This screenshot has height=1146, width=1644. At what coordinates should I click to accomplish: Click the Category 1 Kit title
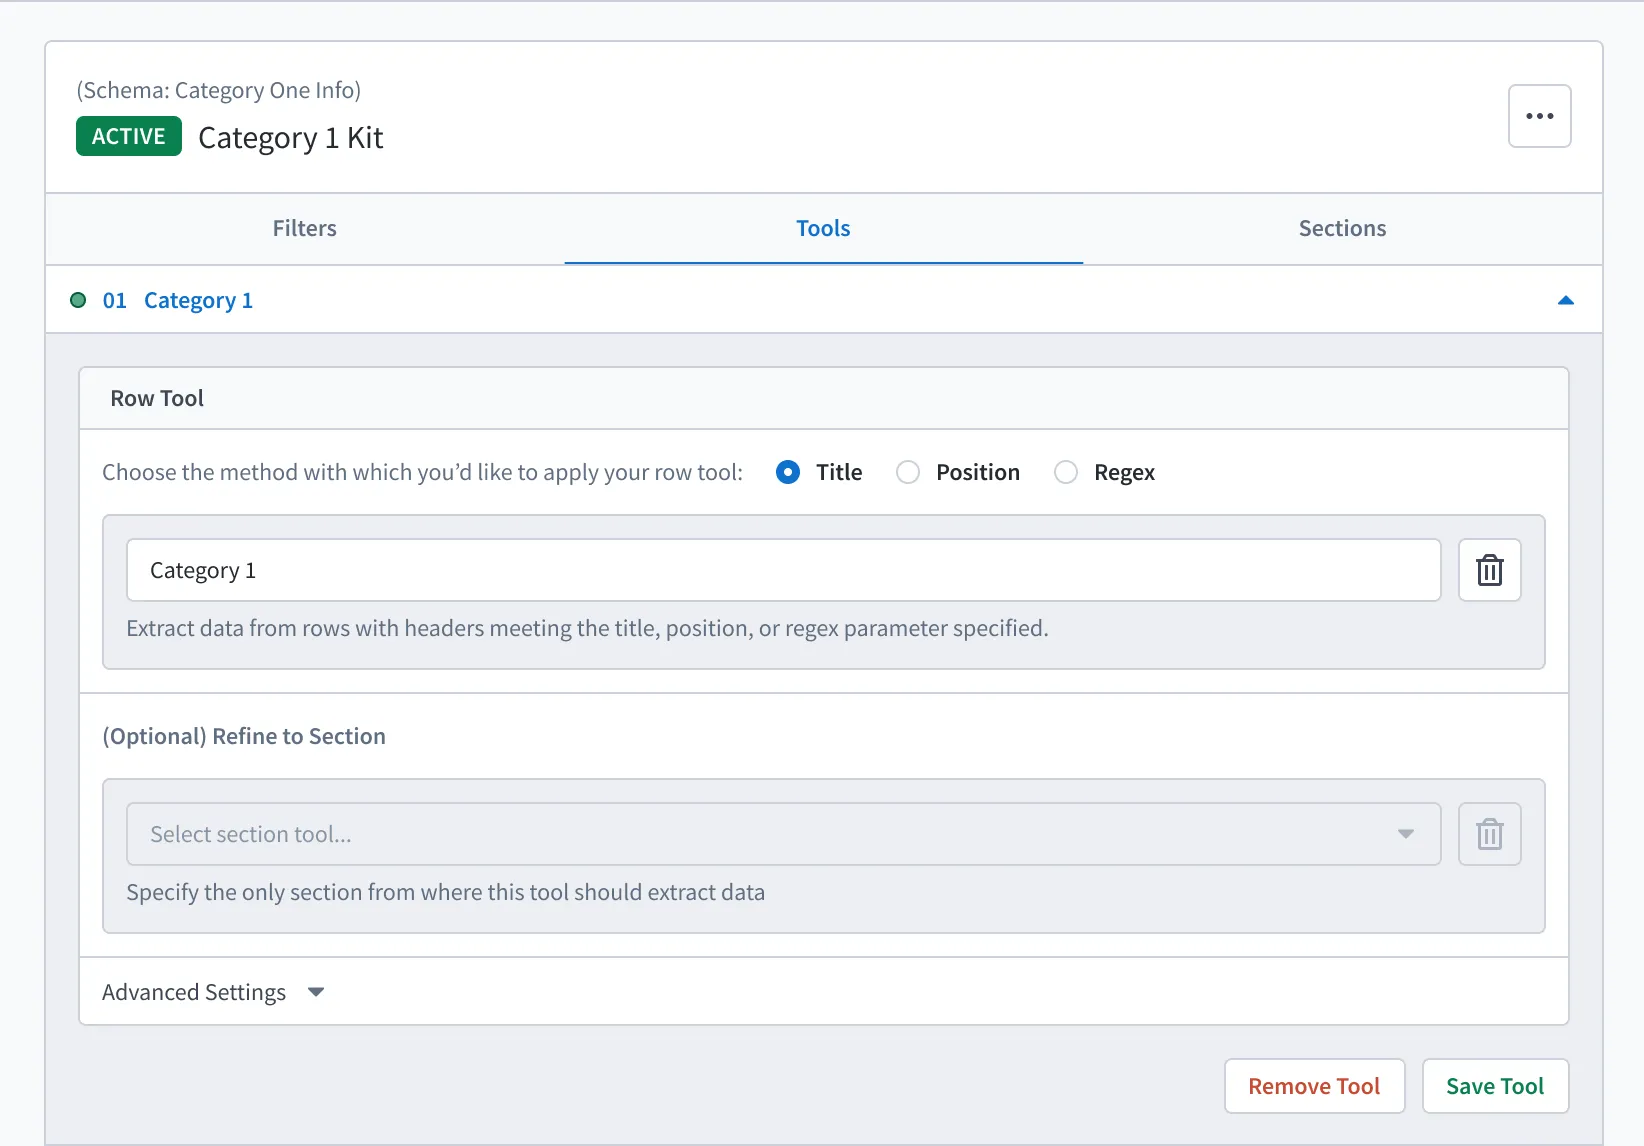(291, 137)
